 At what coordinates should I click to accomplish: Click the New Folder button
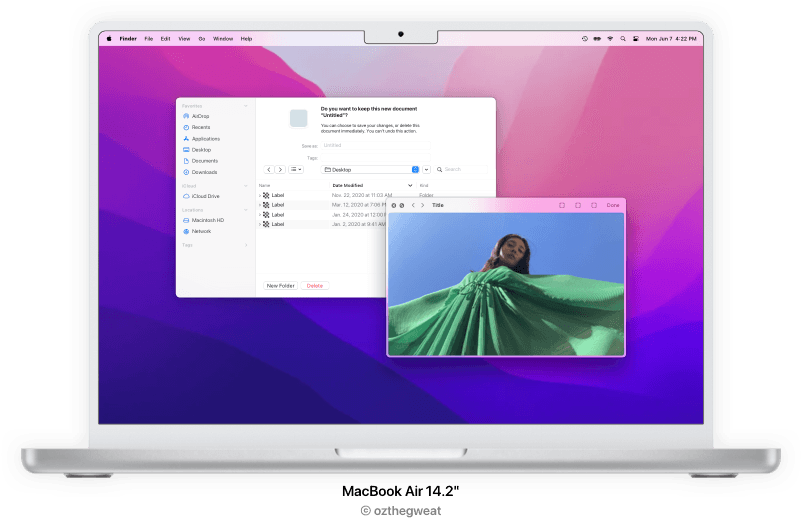click(280, 286)
